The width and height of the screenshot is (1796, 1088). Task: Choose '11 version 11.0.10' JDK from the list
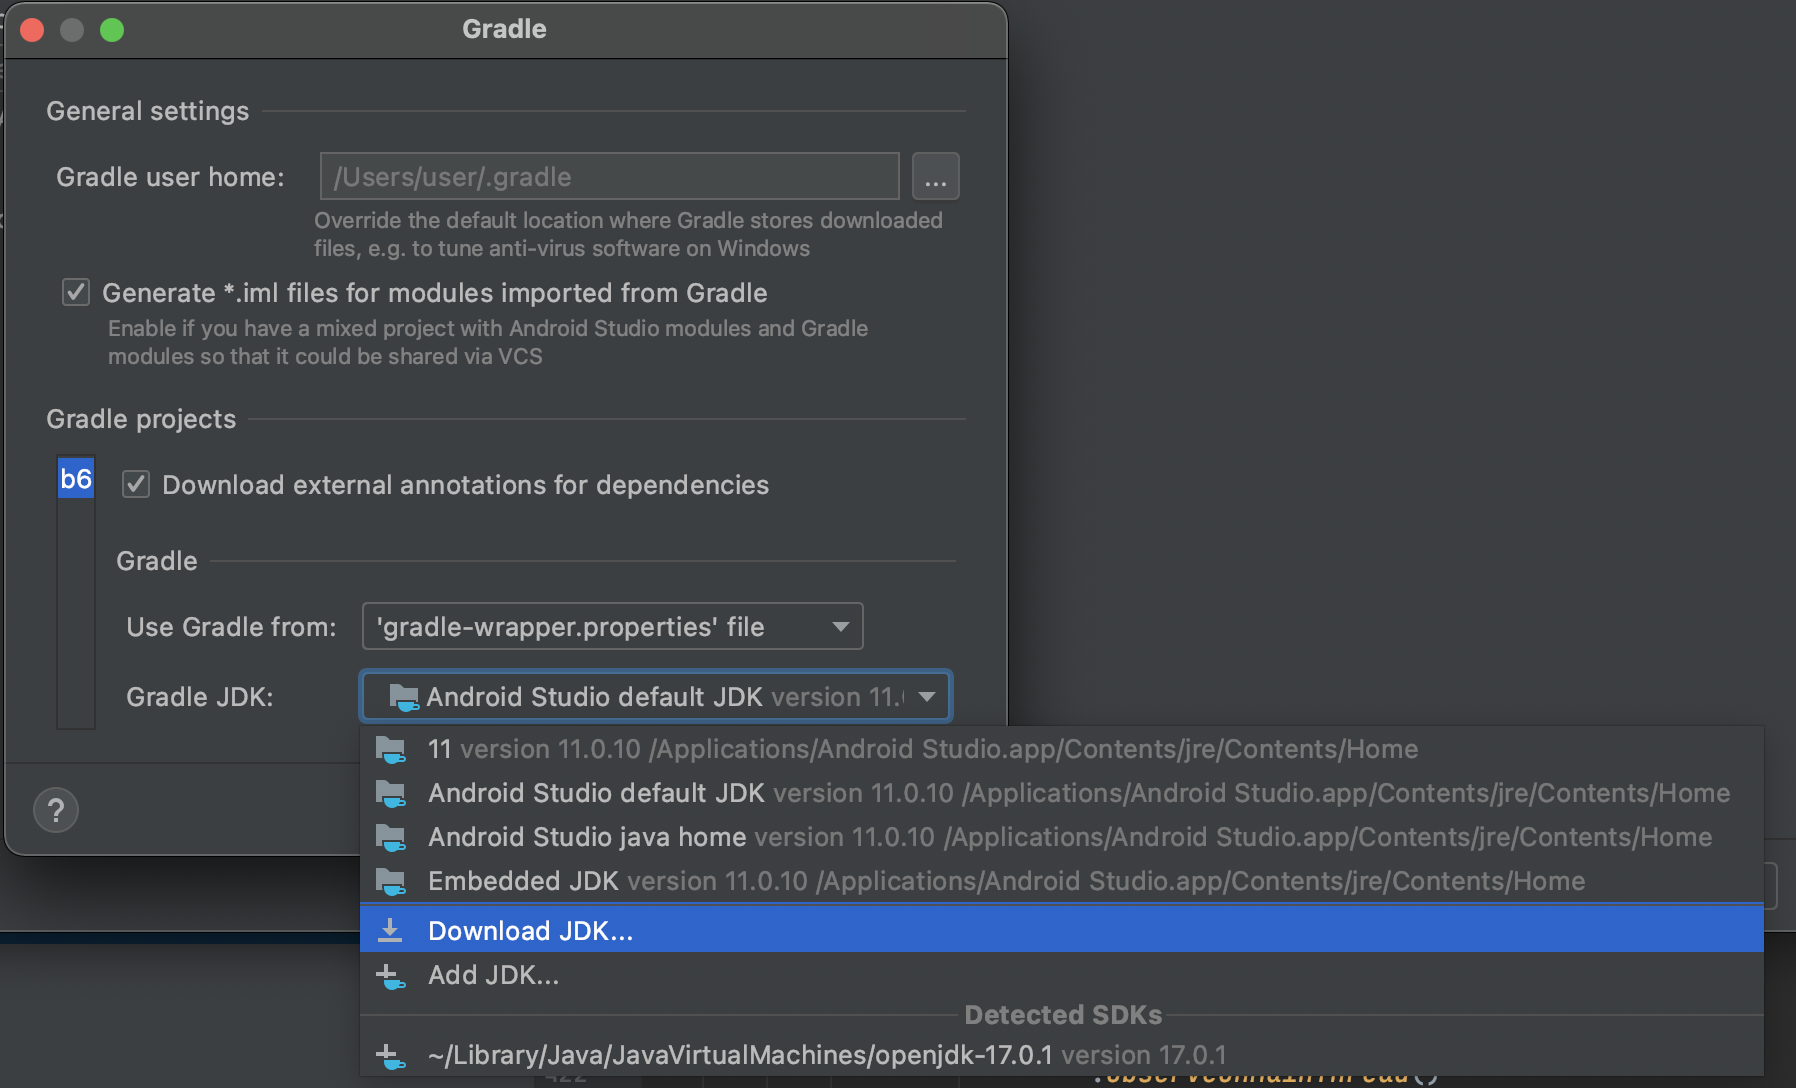(x=1062, y=749)
